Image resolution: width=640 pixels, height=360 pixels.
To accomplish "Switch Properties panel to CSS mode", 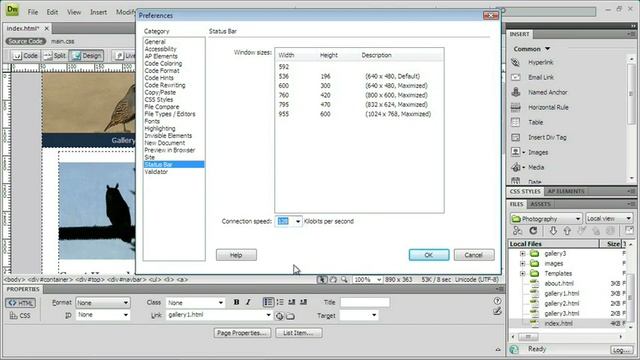I will (x=20, y=316).
